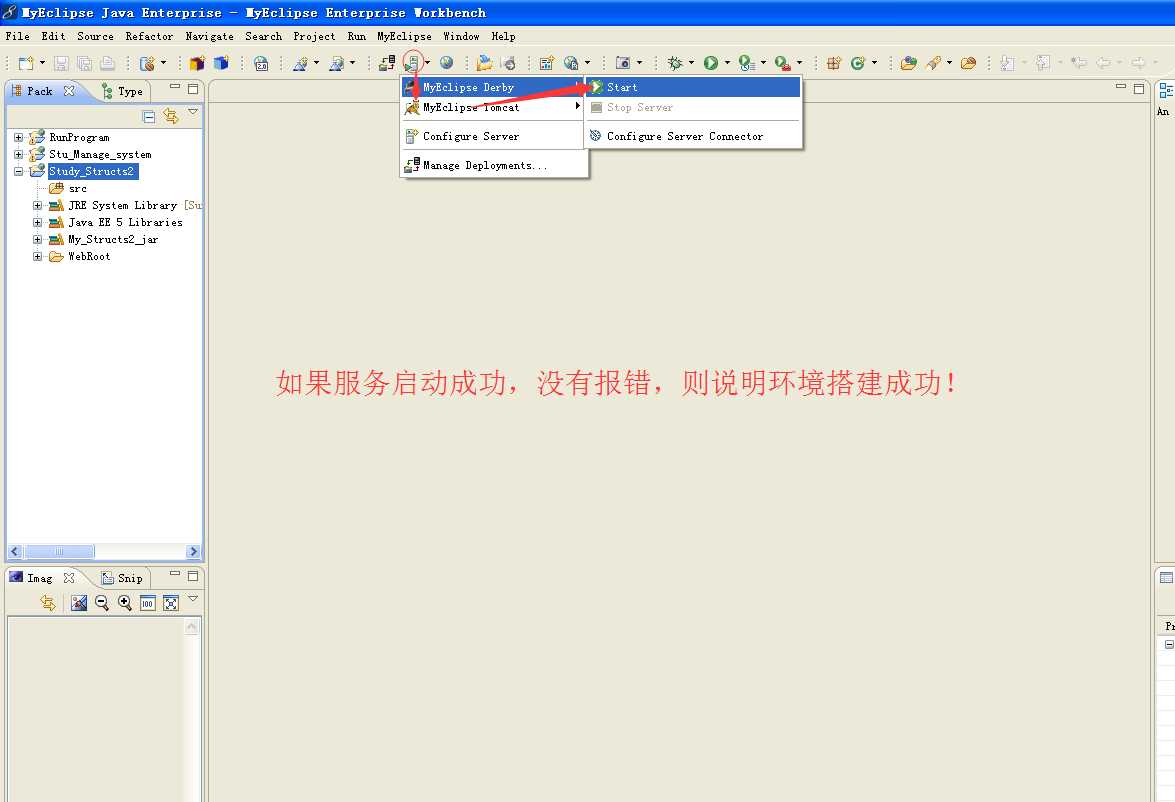Open the Refactor menu
This screenshot has width=1175, height=802.
[149, 36]
